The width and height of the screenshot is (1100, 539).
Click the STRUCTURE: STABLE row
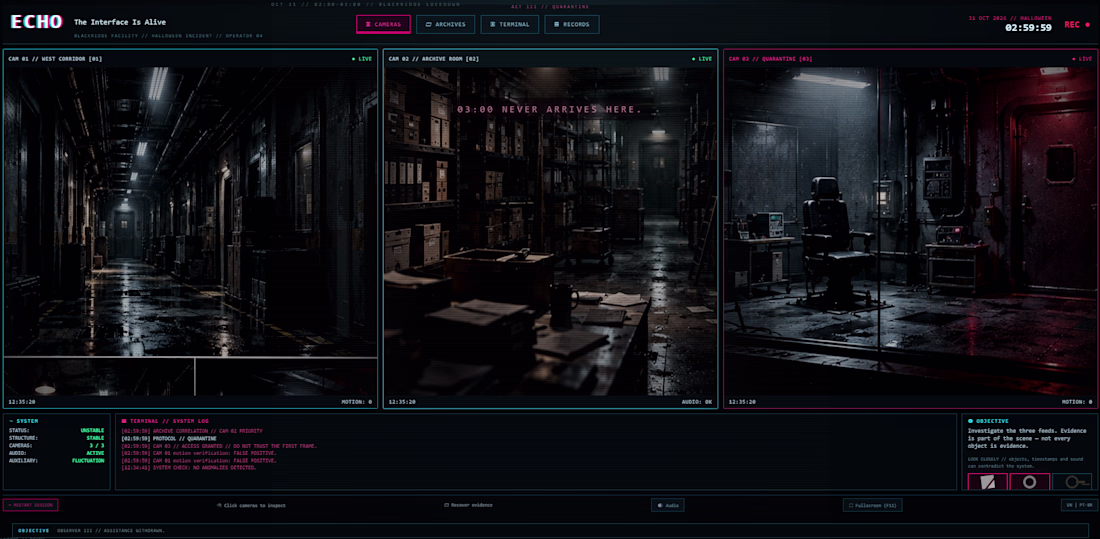56,438
